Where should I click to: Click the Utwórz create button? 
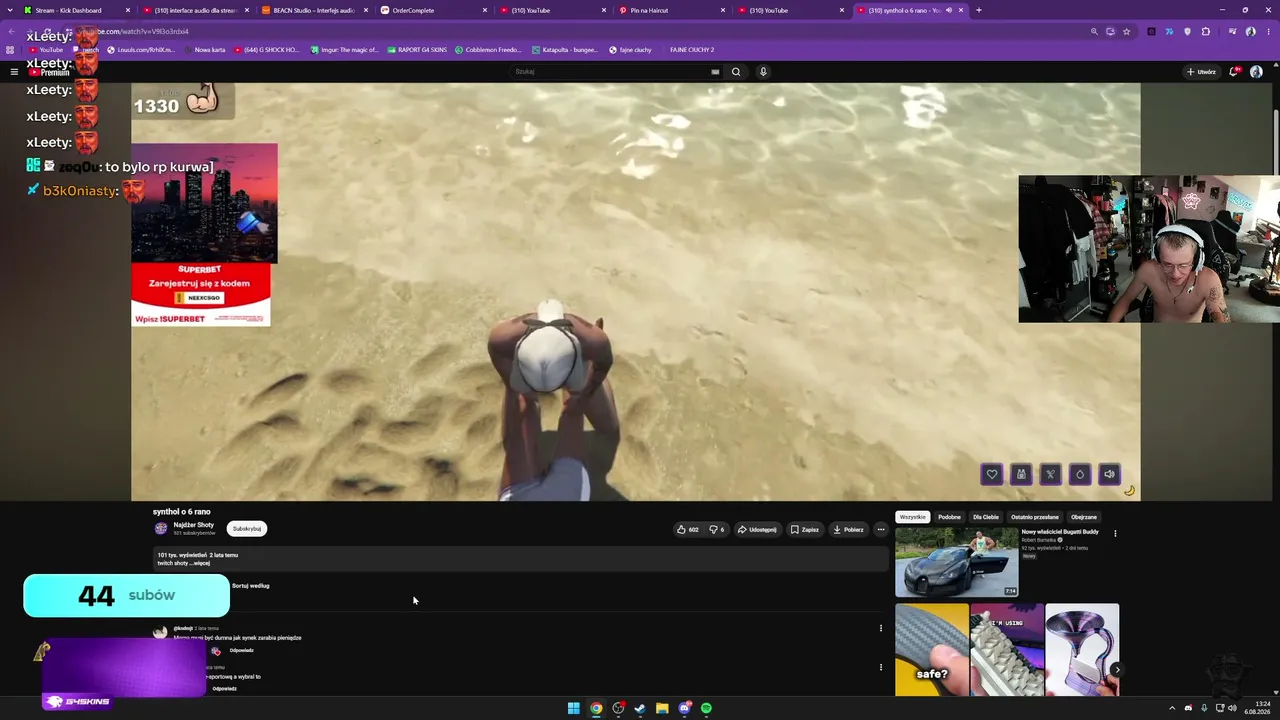(1201, 72)
